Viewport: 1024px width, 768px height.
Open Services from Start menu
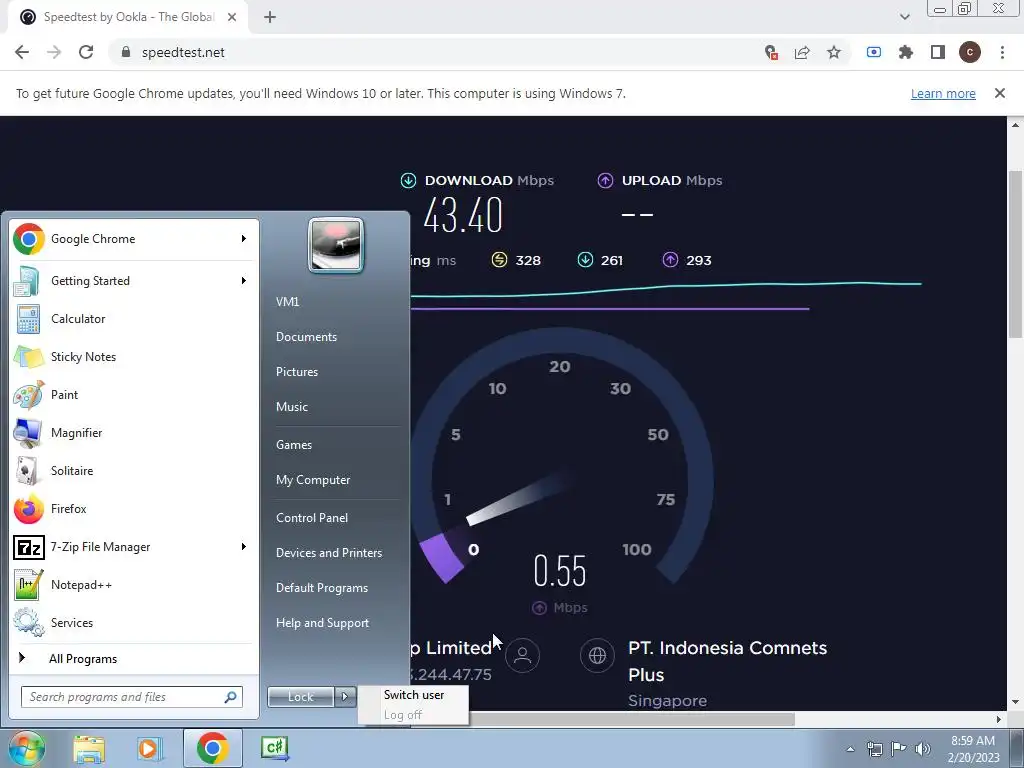pos(131,622)
